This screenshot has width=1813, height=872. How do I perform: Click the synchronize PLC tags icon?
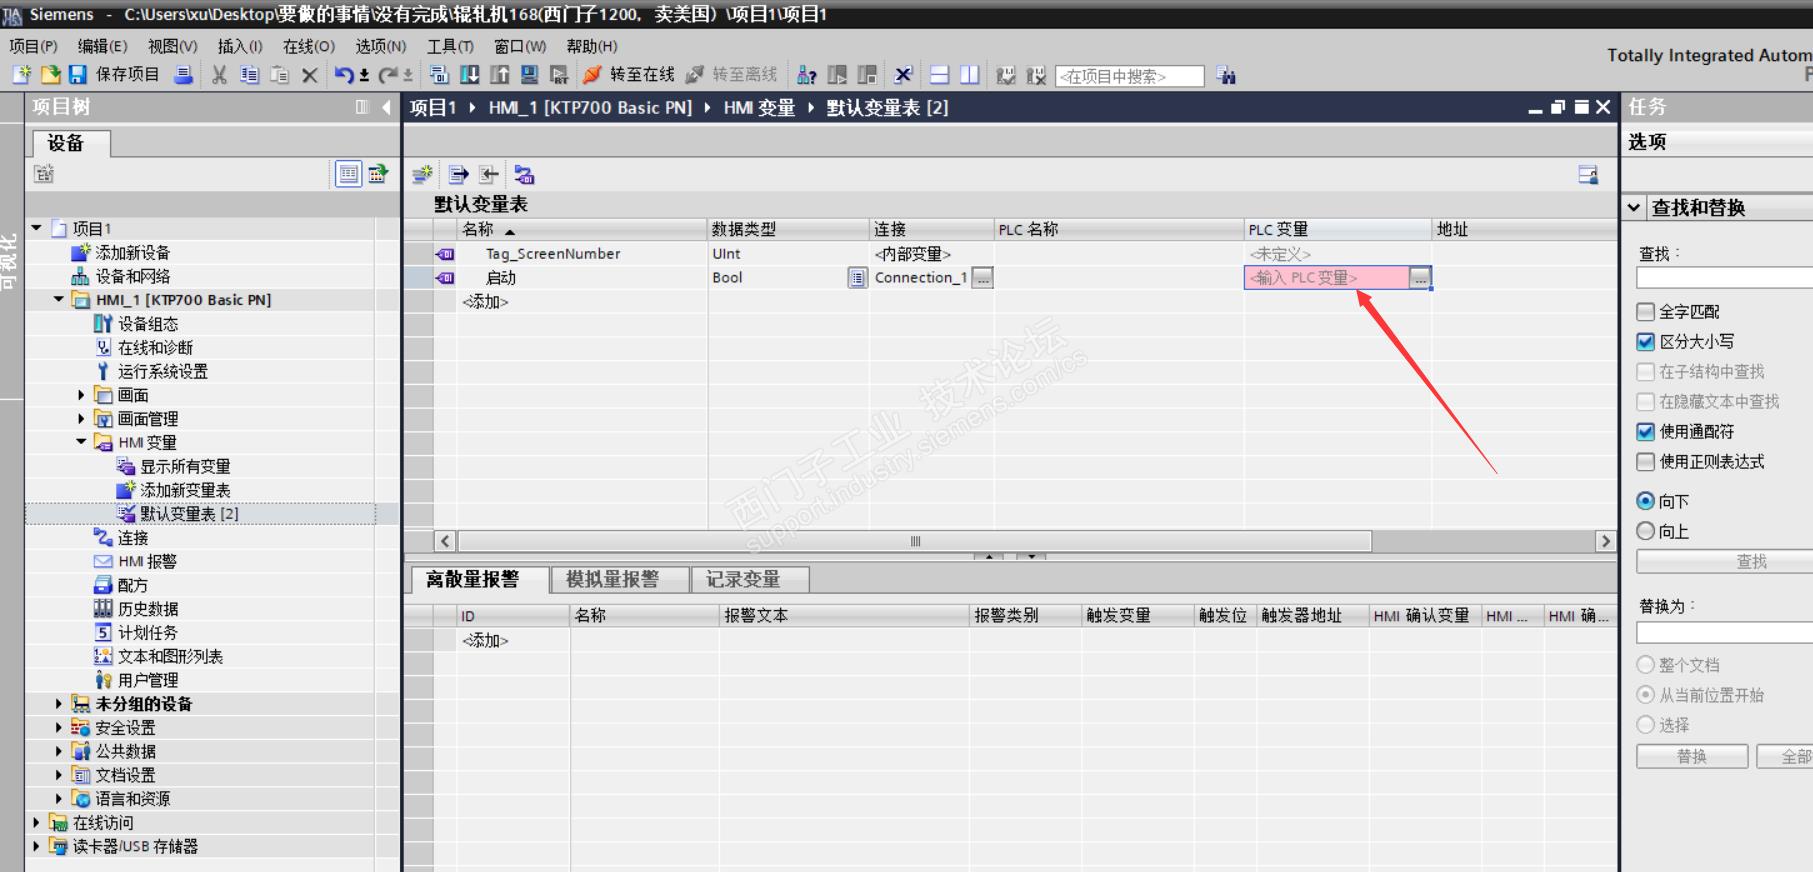pyautogui.click(x=524, y=175)
